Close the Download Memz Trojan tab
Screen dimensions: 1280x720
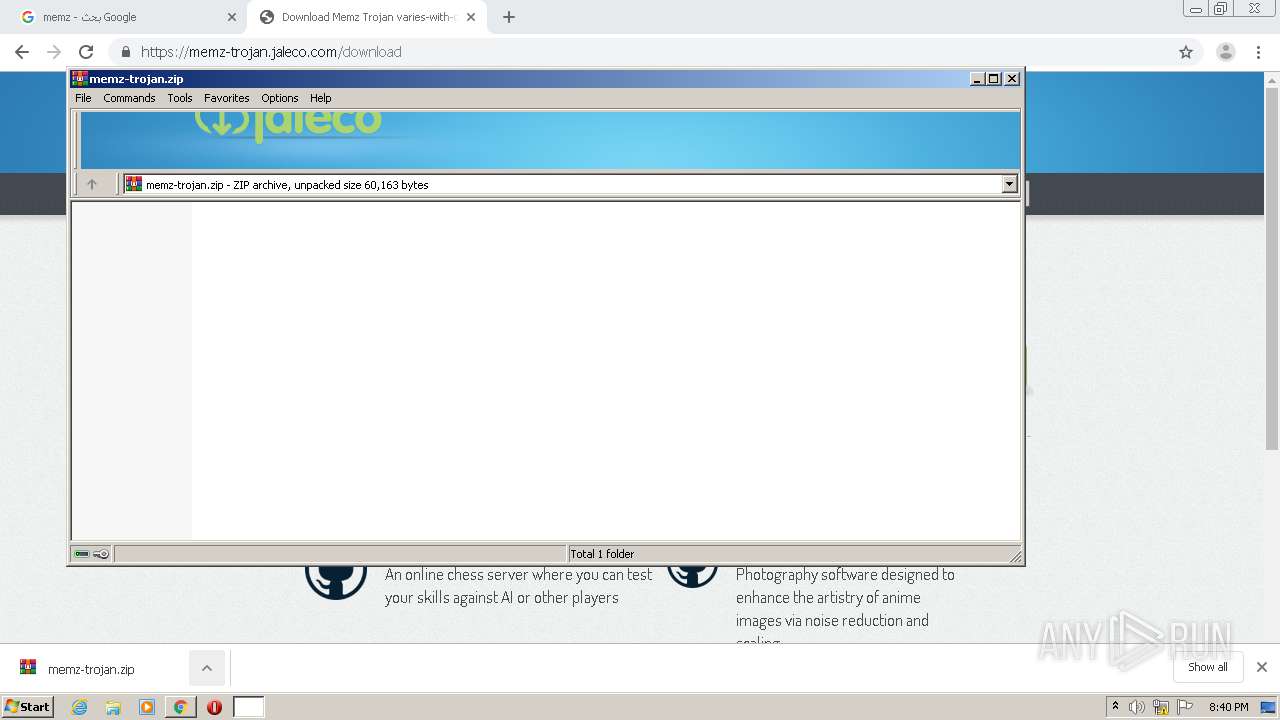click(x=471, y=17)
